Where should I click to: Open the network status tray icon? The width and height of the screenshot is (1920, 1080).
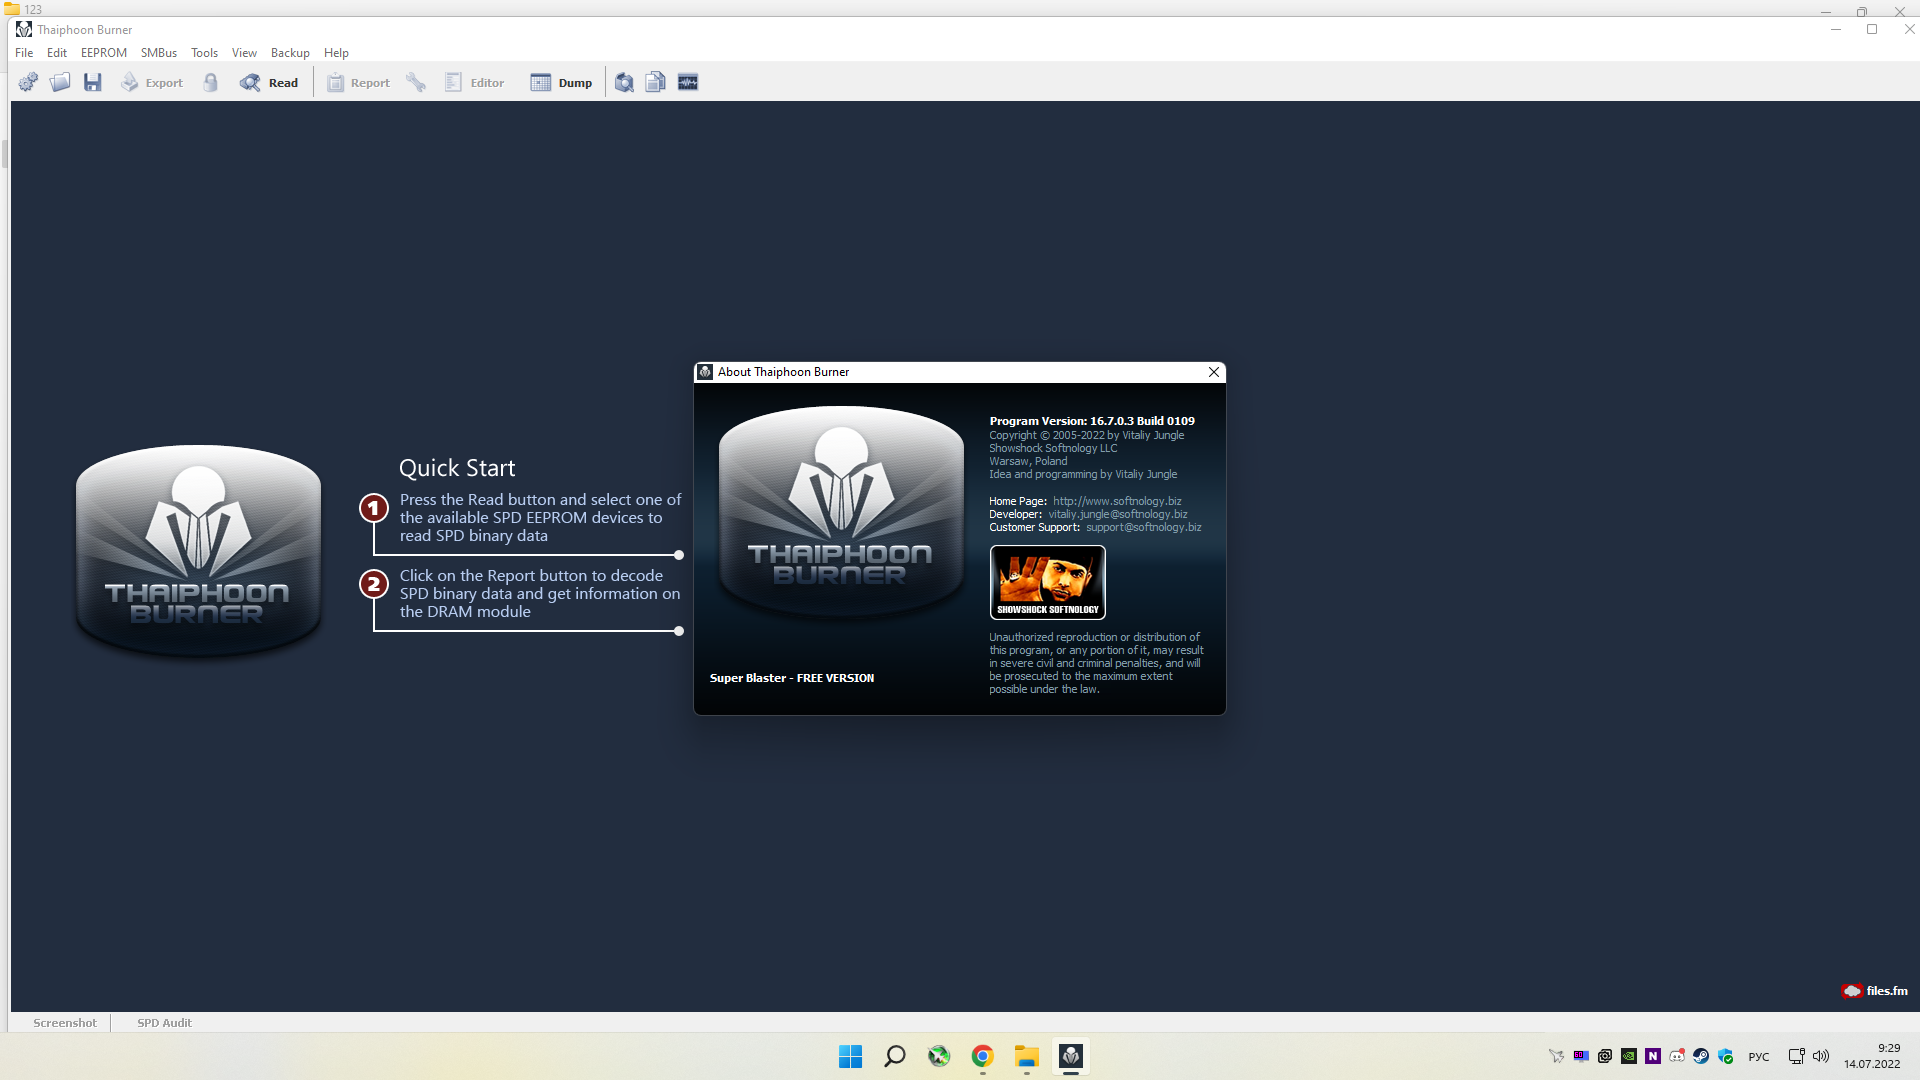pyautogui.click(x=1797, y=1056)
